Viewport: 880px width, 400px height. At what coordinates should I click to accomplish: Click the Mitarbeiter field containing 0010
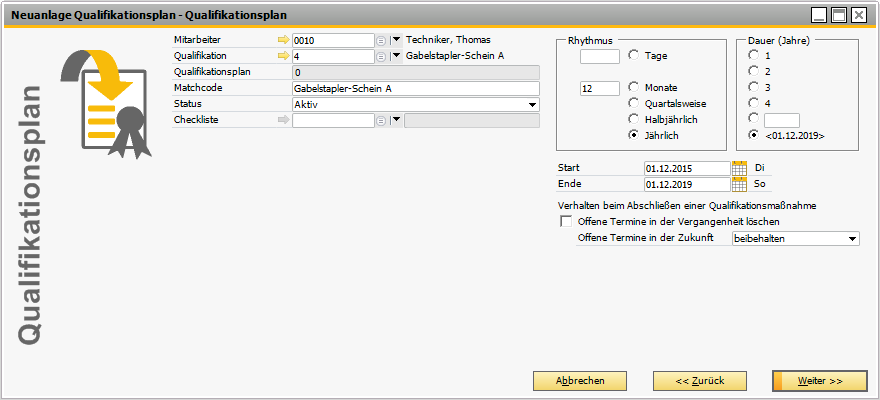pyautogui.click(x=333, y=40)
